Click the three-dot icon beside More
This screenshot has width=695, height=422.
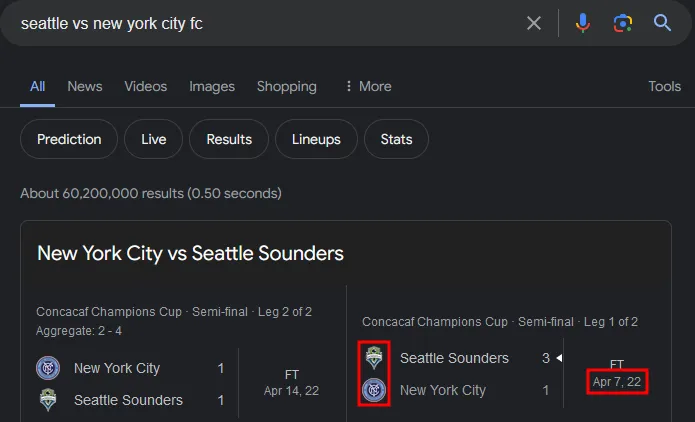coord(348,86)
